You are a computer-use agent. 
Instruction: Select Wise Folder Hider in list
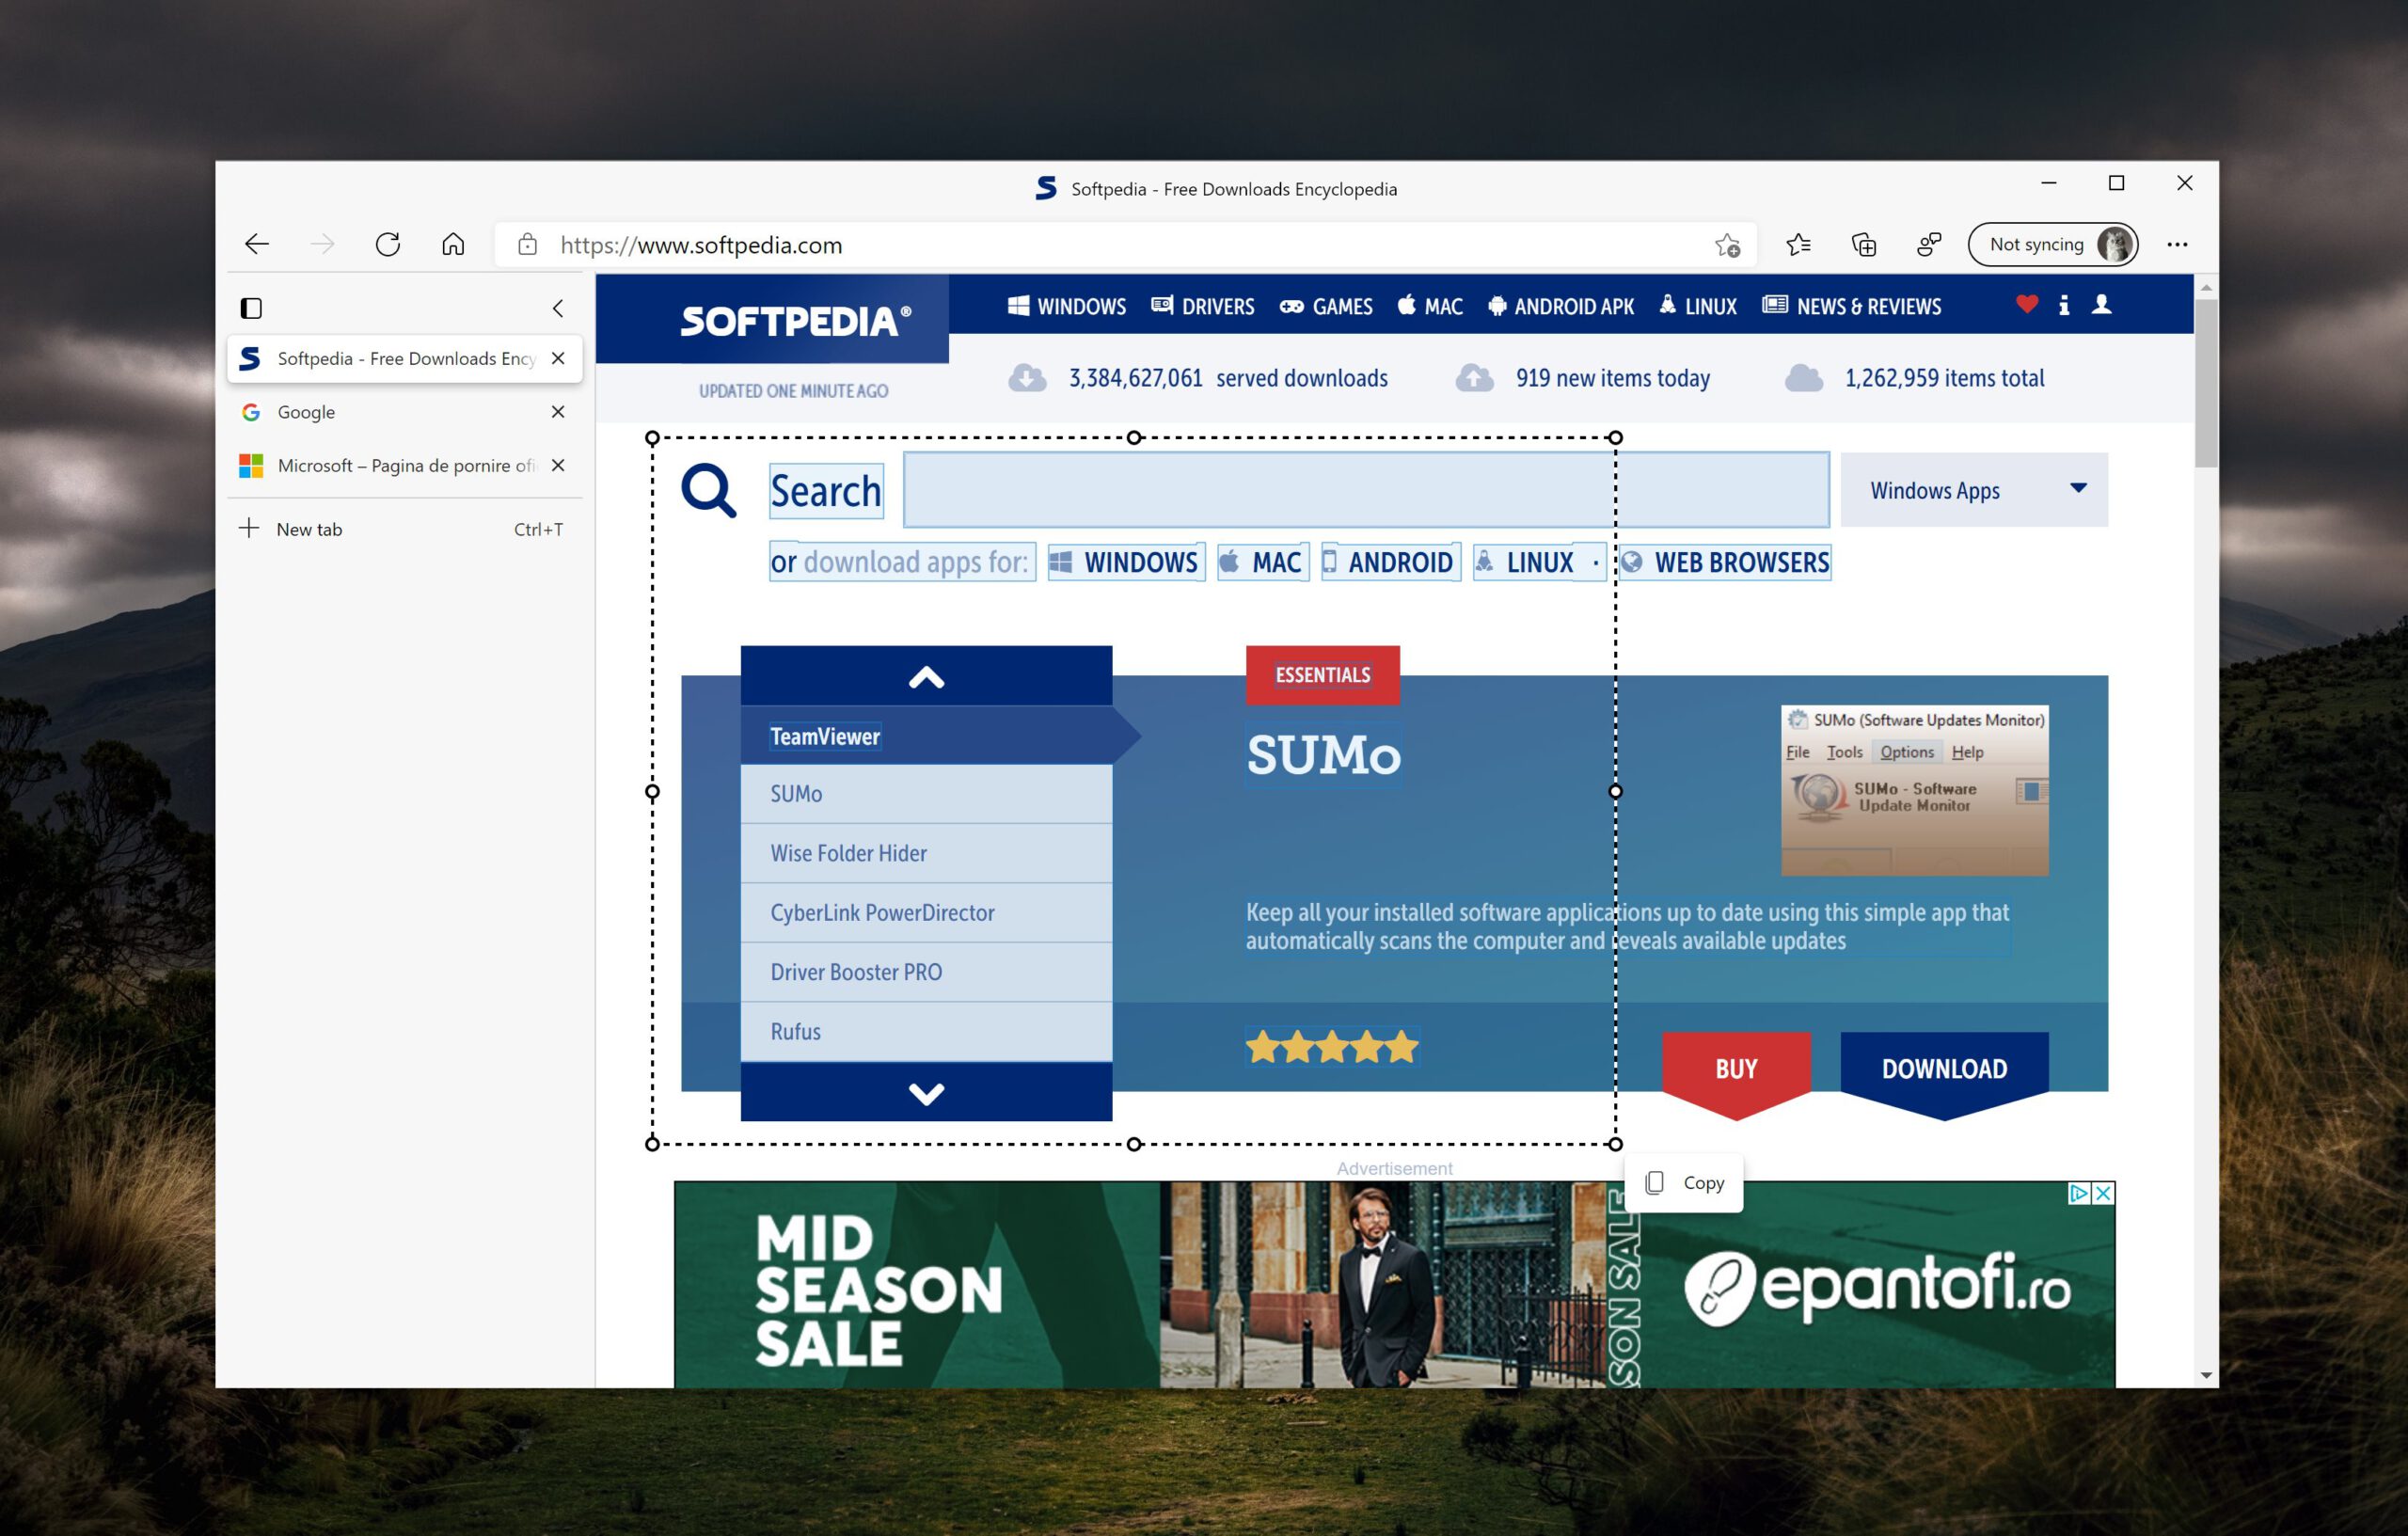926,853
